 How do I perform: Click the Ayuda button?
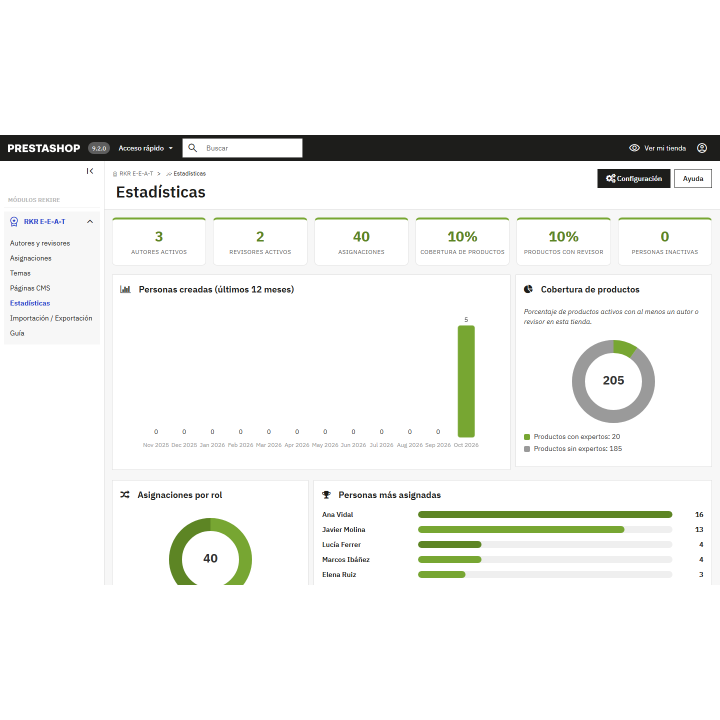tap(693, 179)
